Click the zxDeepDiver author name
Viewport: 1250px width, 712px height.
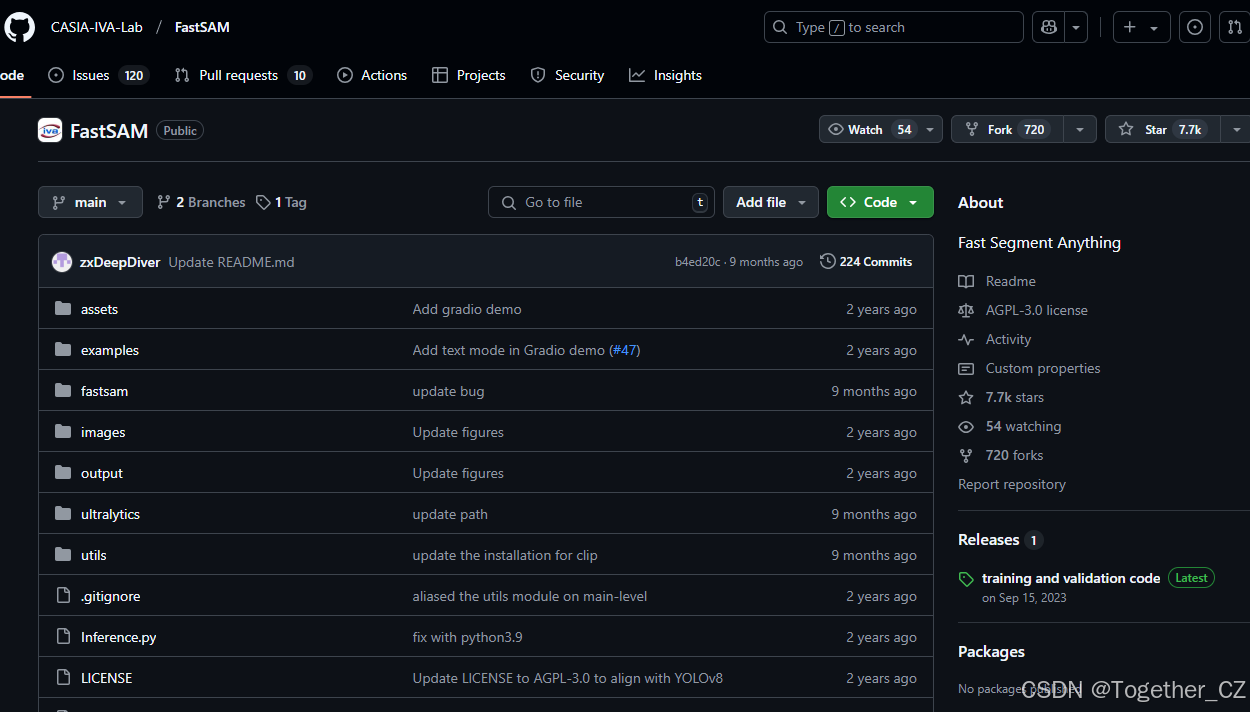[x=120, y=262]
